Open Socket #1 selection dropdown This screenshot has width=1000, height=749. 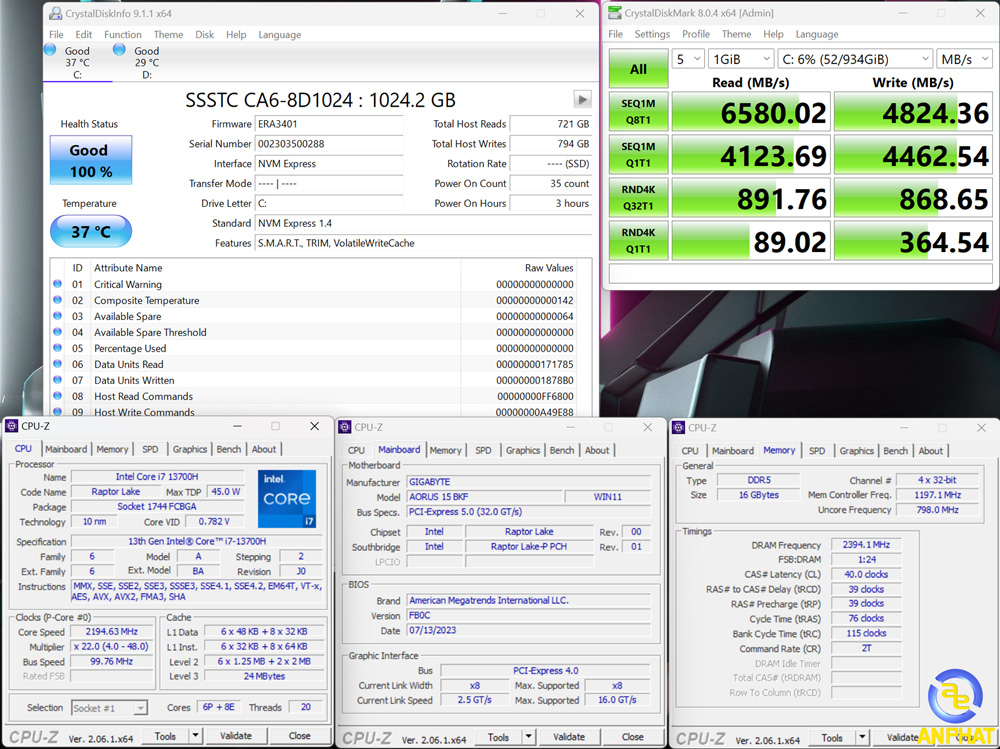110,708
